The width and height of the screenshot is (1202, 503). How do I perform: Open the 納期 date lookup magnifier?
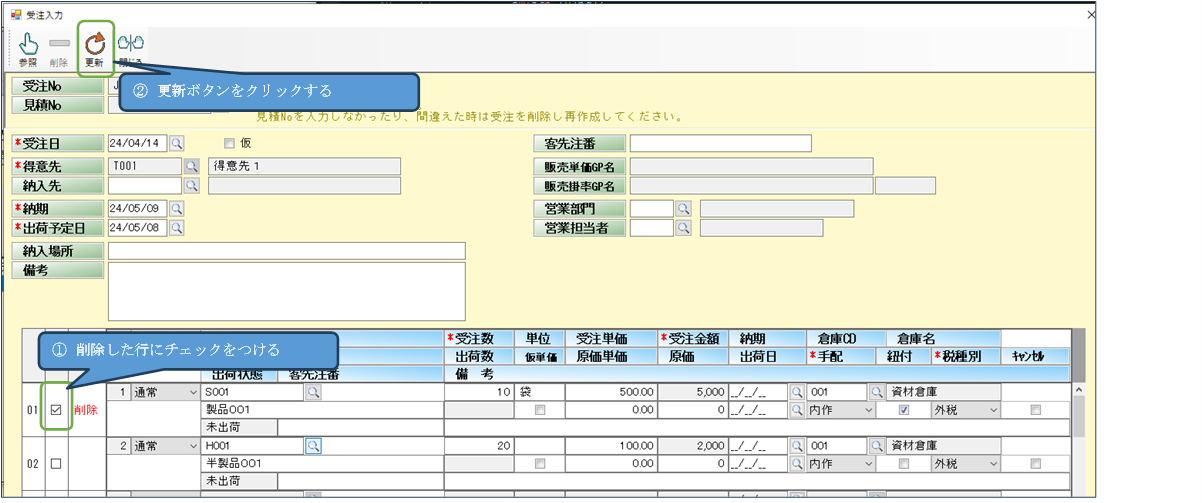[176, 209]
